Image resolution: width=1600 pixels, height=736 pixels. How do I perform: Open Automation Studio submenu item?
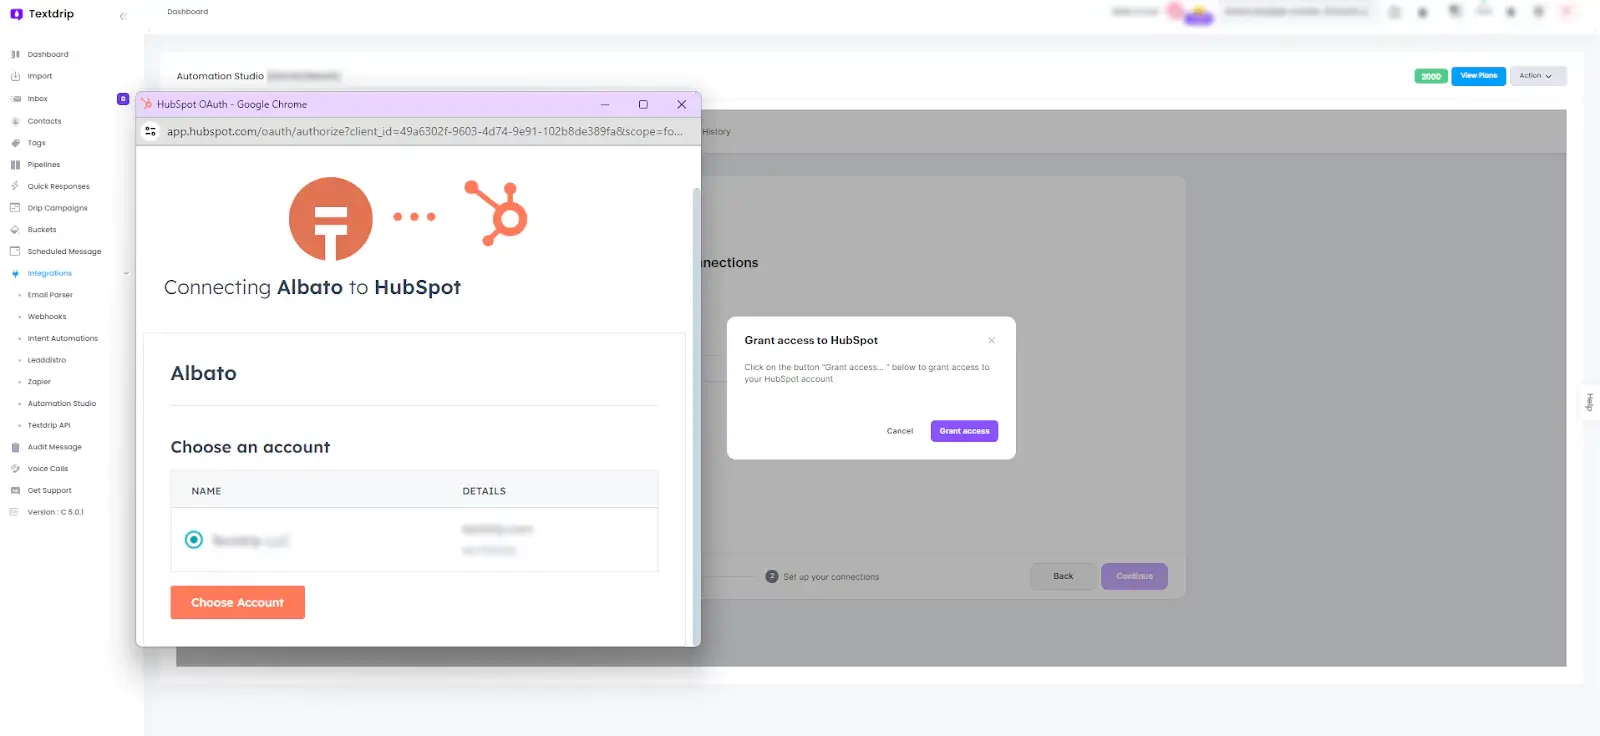tap(62, 404)
